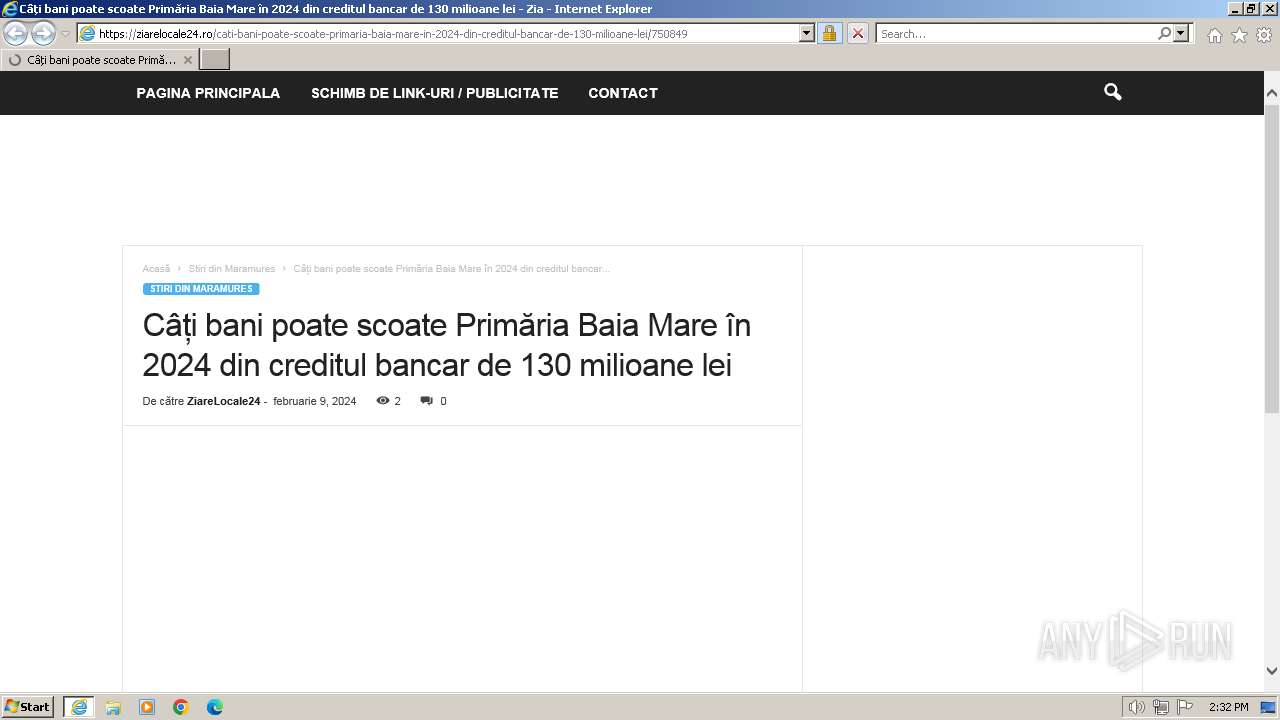Click the IE logo in title bar
1280x720 pixels.
point(9,9)
